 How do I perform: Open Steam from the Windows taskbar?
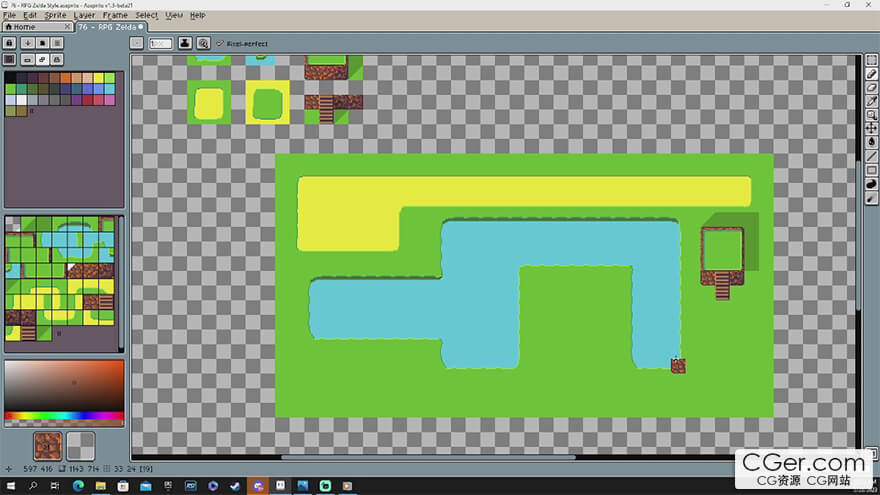point(235,485)
